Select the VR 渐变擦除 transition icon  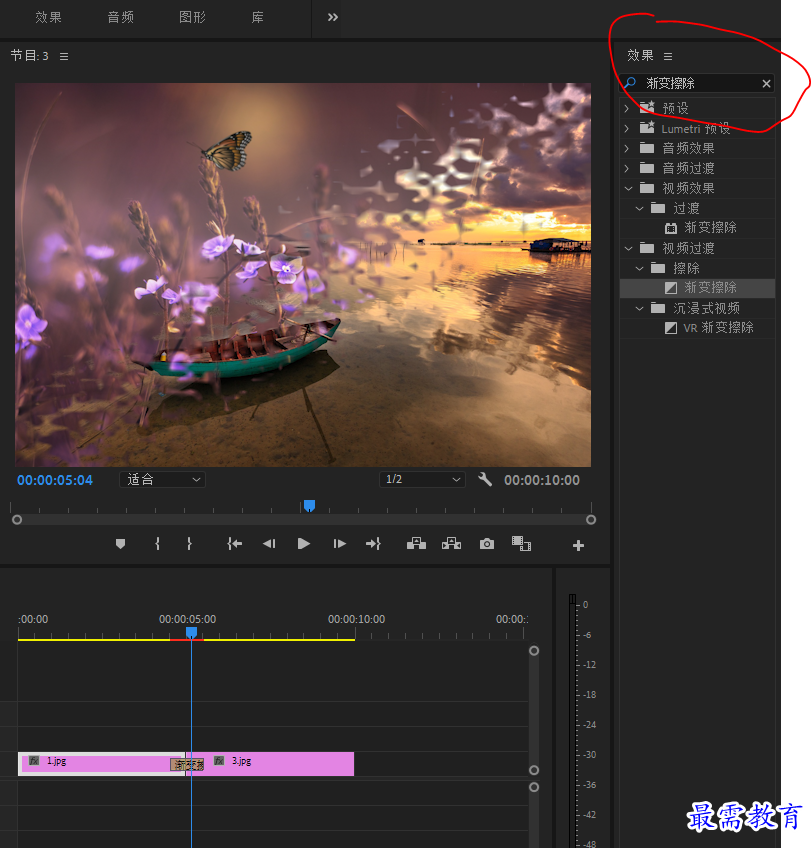tap(670, 328)
